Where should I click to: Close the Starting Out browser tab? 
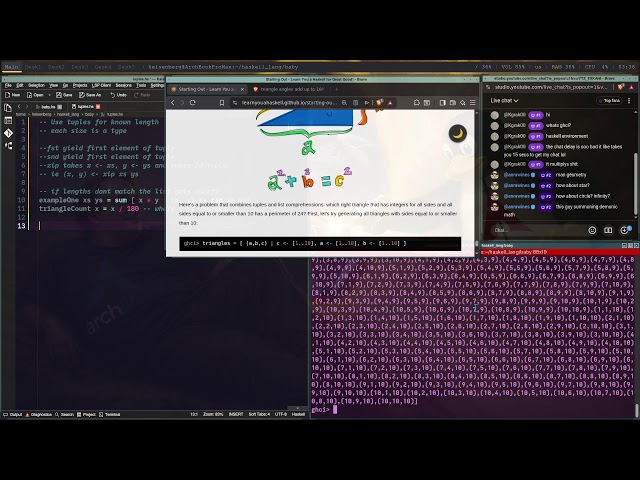(242, 89)
